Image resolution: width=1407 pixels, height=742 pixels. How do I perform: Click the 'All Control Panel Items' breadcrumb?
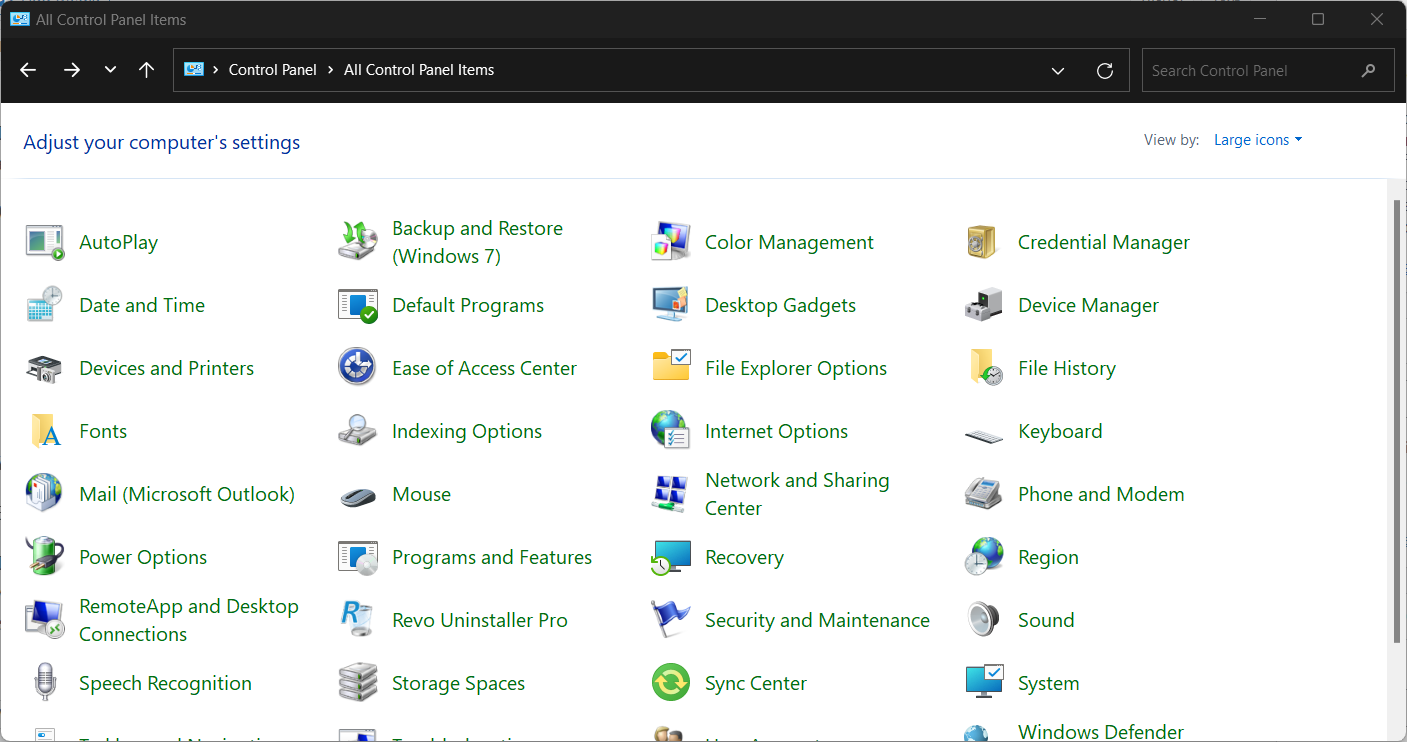click(x=419, y=70)
